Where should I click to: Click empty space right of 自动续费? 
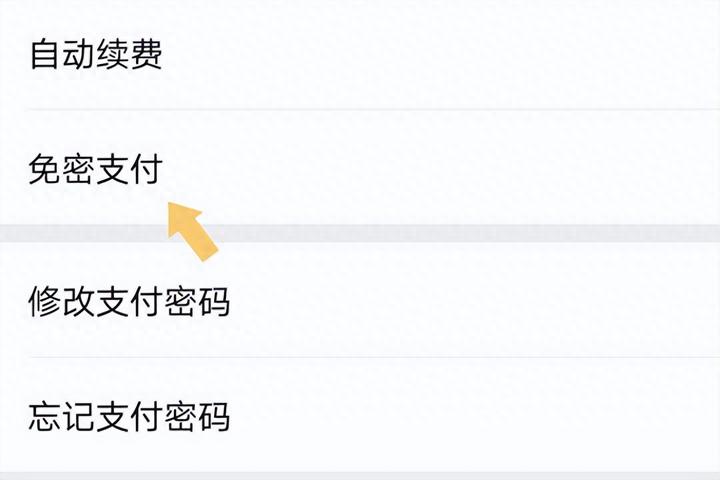[x=450, y=55]
